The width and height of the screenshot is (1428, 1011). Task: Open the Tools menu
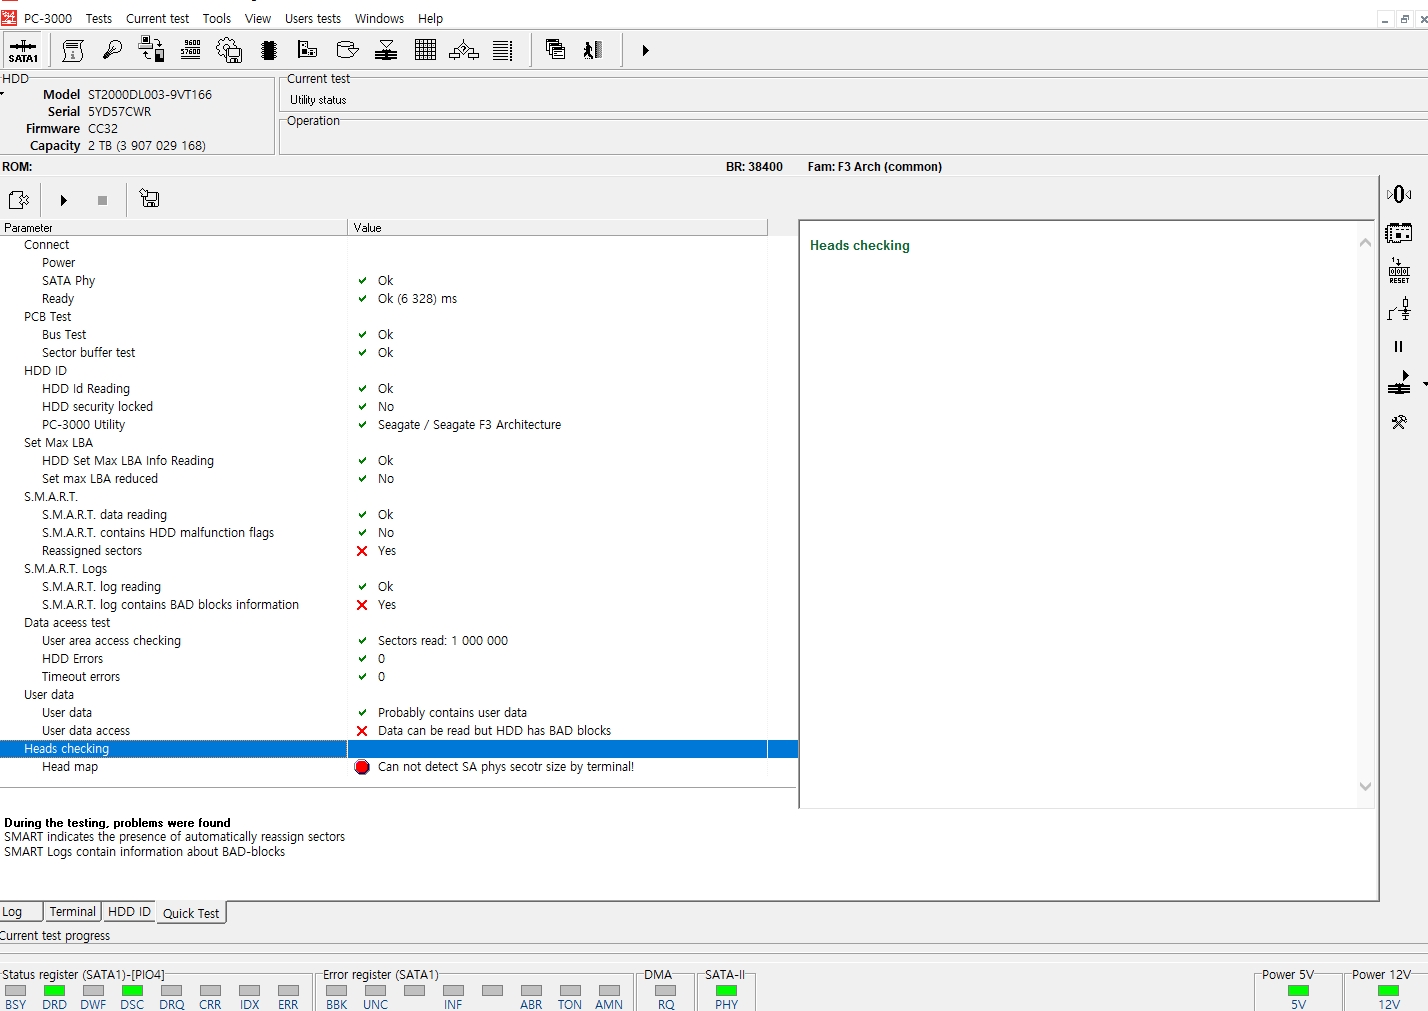point(216,18)
